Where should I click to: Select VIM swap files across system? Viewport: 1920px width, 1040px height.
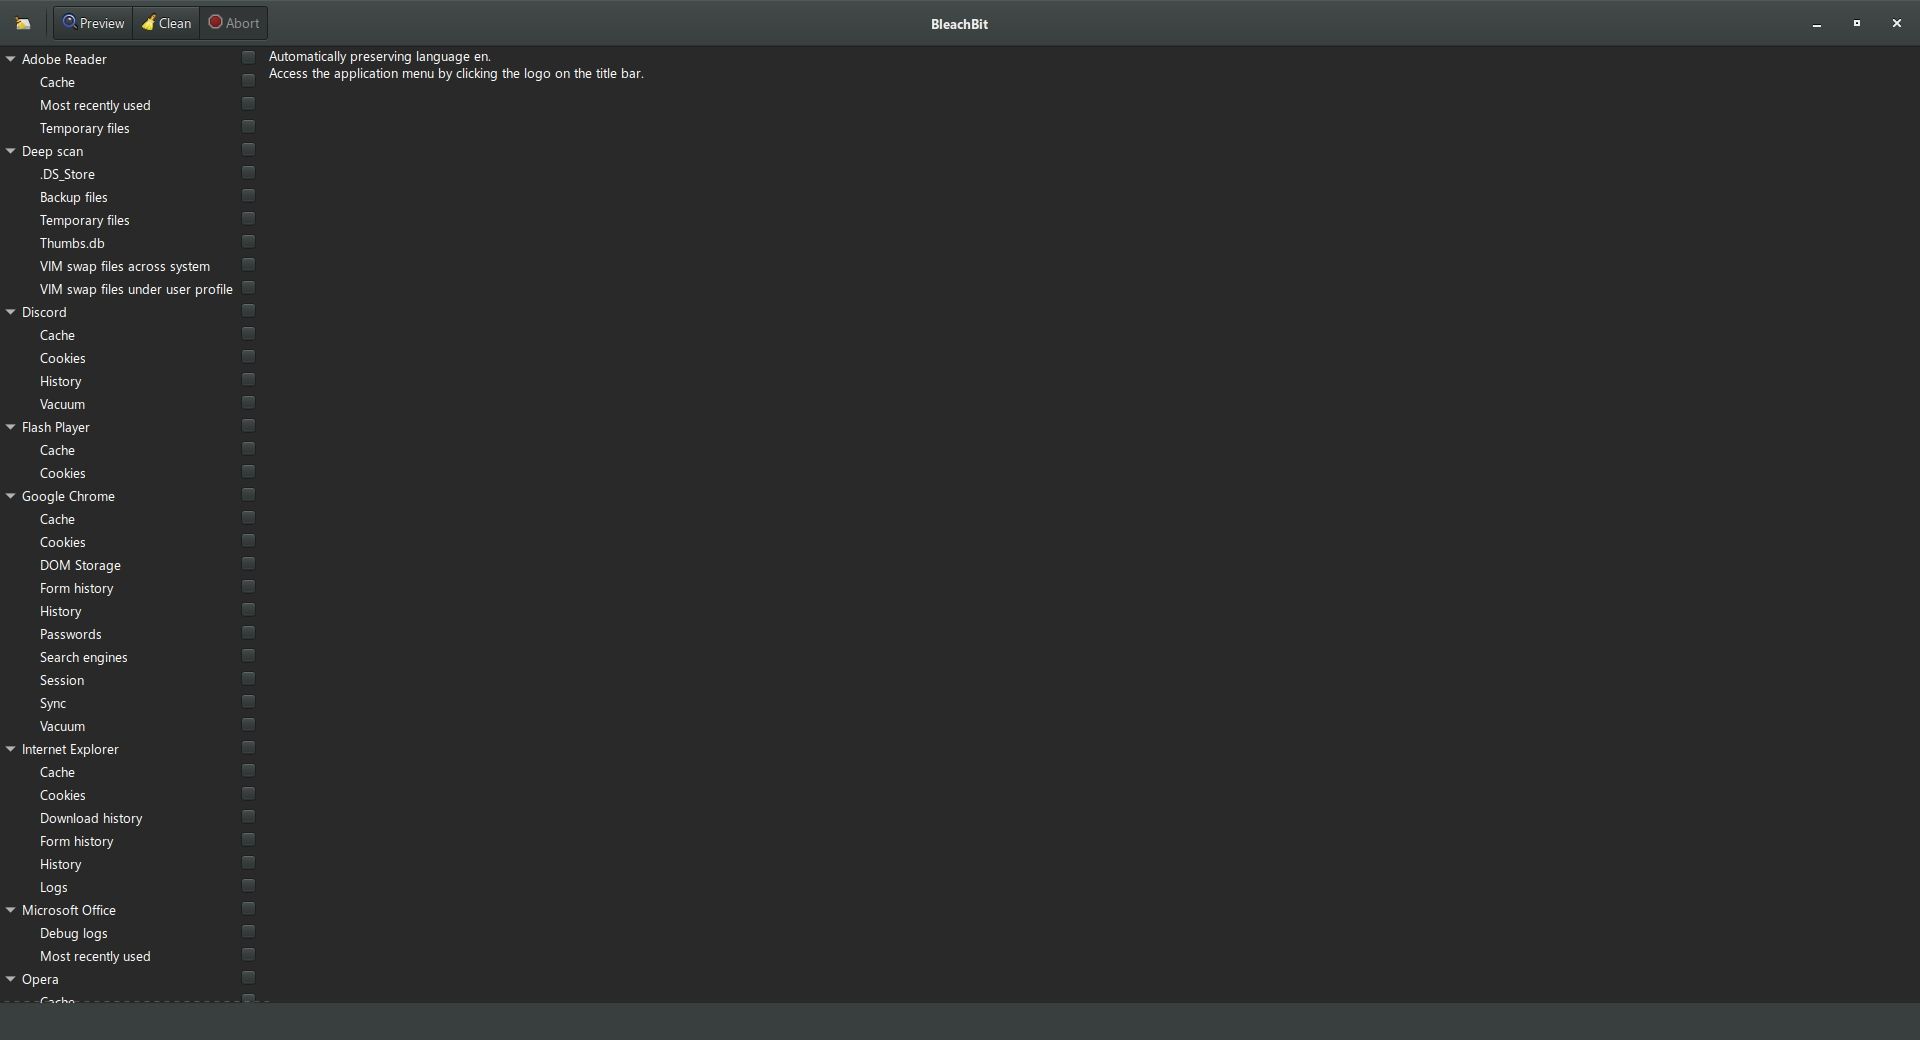[124, 266]
